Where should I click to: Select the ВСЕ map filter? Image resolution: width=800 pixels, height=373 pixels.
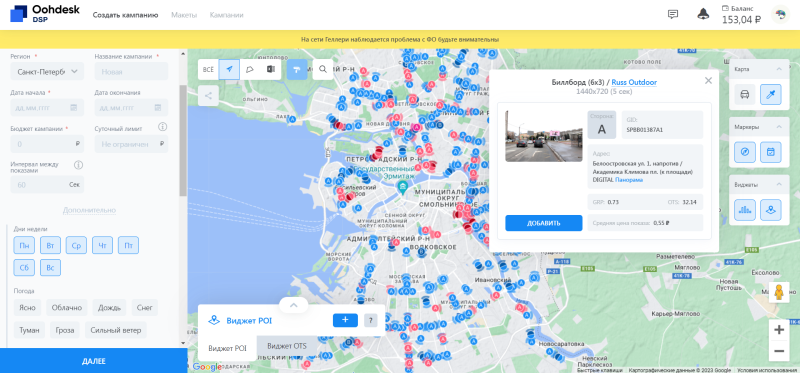[208, 69]
